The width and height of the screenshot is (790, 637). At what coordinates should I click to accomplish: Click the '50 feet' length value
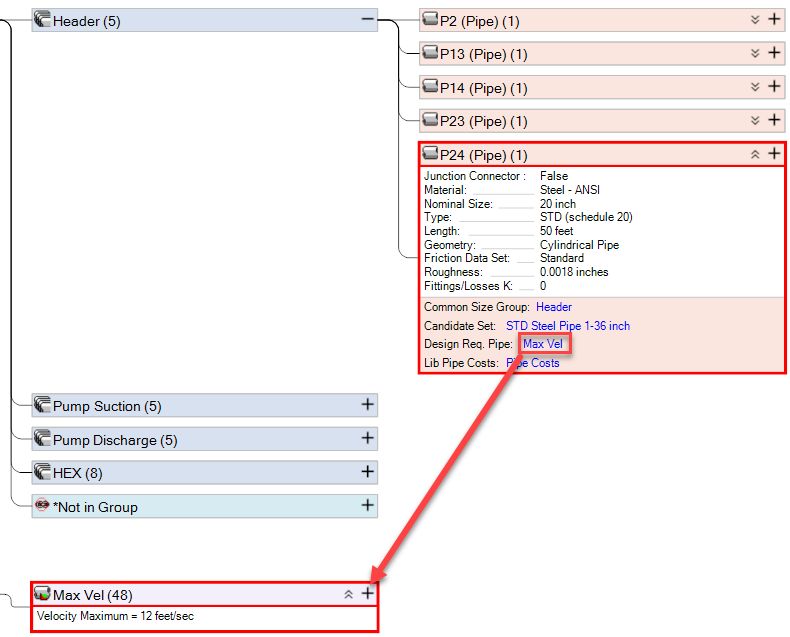(557, 231)
